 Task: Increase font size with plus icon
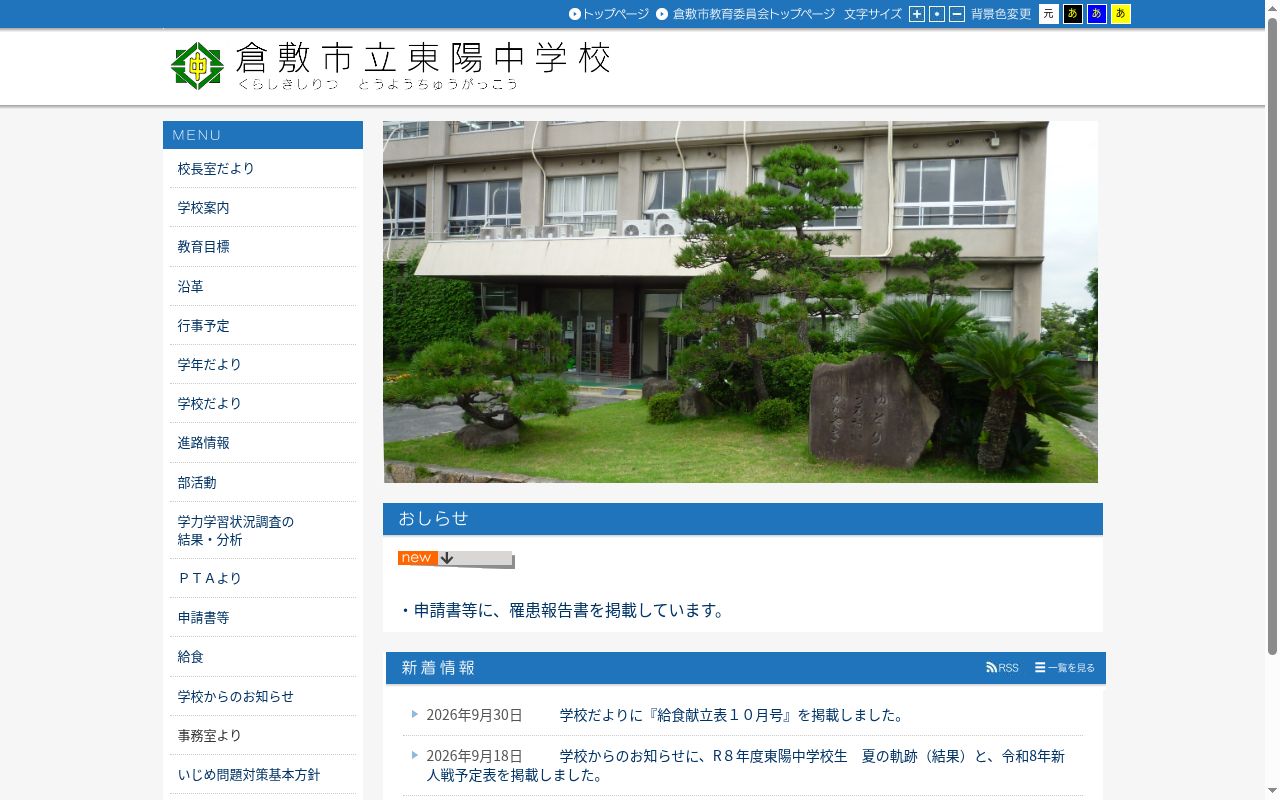click(x=917, y=14)
